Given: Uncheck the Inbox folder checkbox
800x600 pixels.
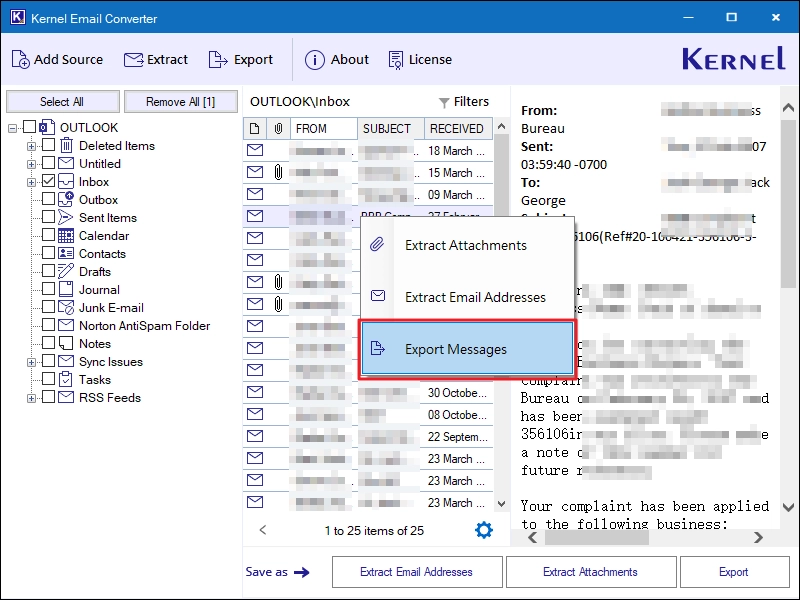Looking at the screenshot, I should (x=48, y=181).
